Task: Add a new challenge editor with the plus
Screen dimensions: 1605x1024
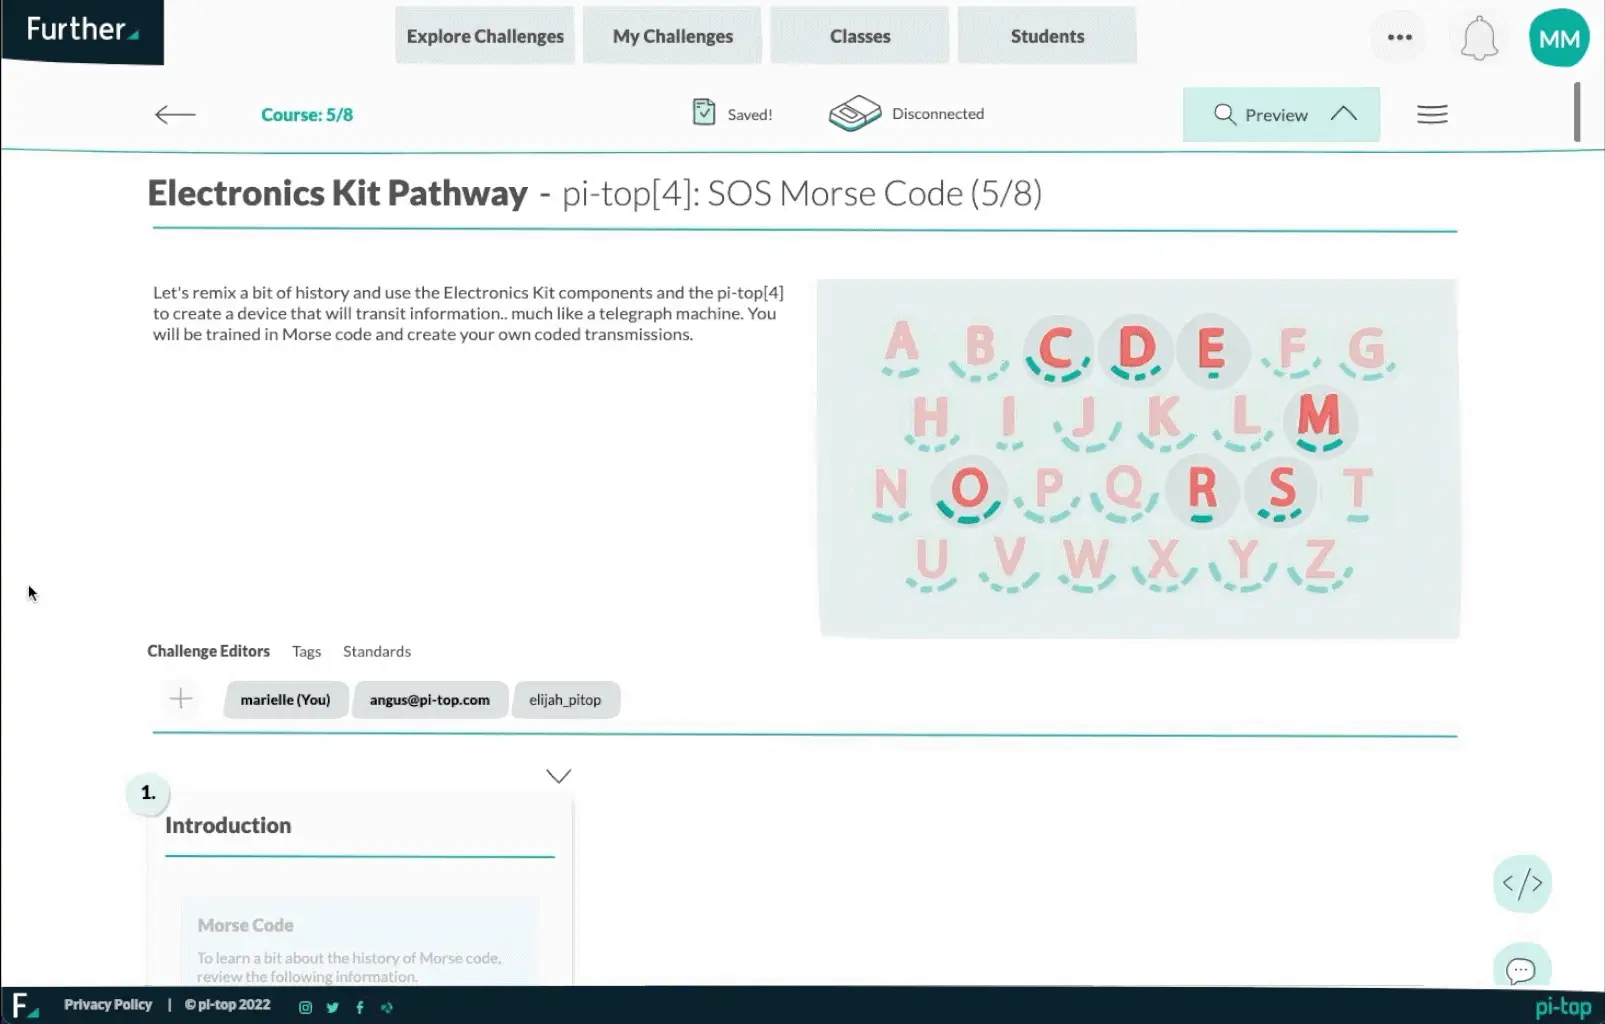Action: pyautogui.click(x=180, y=699)
